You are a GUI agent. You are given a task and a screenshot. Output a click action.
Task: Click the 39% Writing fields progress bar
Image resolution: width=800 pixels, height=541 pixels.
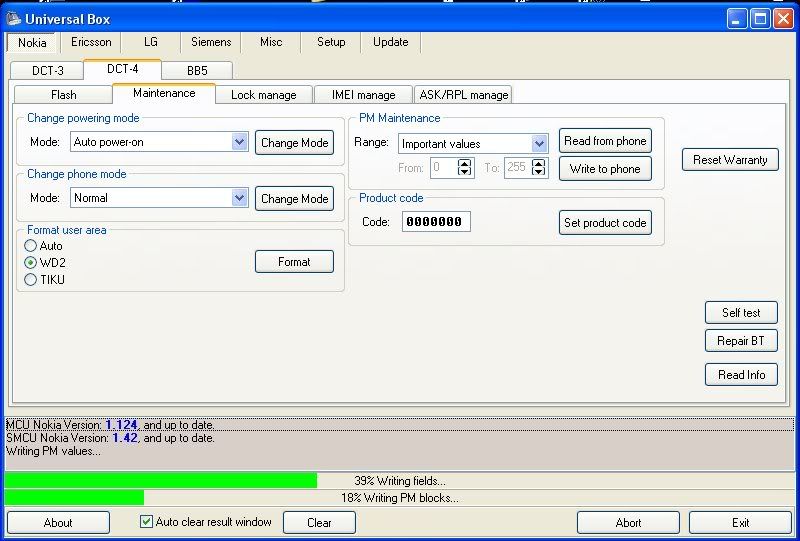[399, 481]
